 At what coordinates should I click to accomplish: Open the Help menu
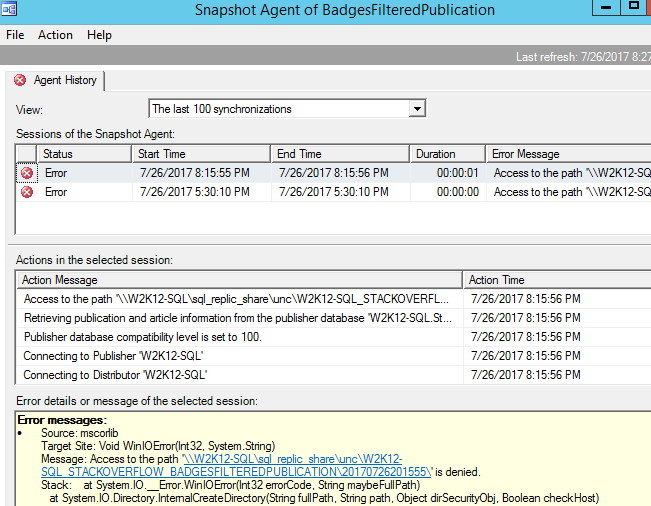(99, 34)
